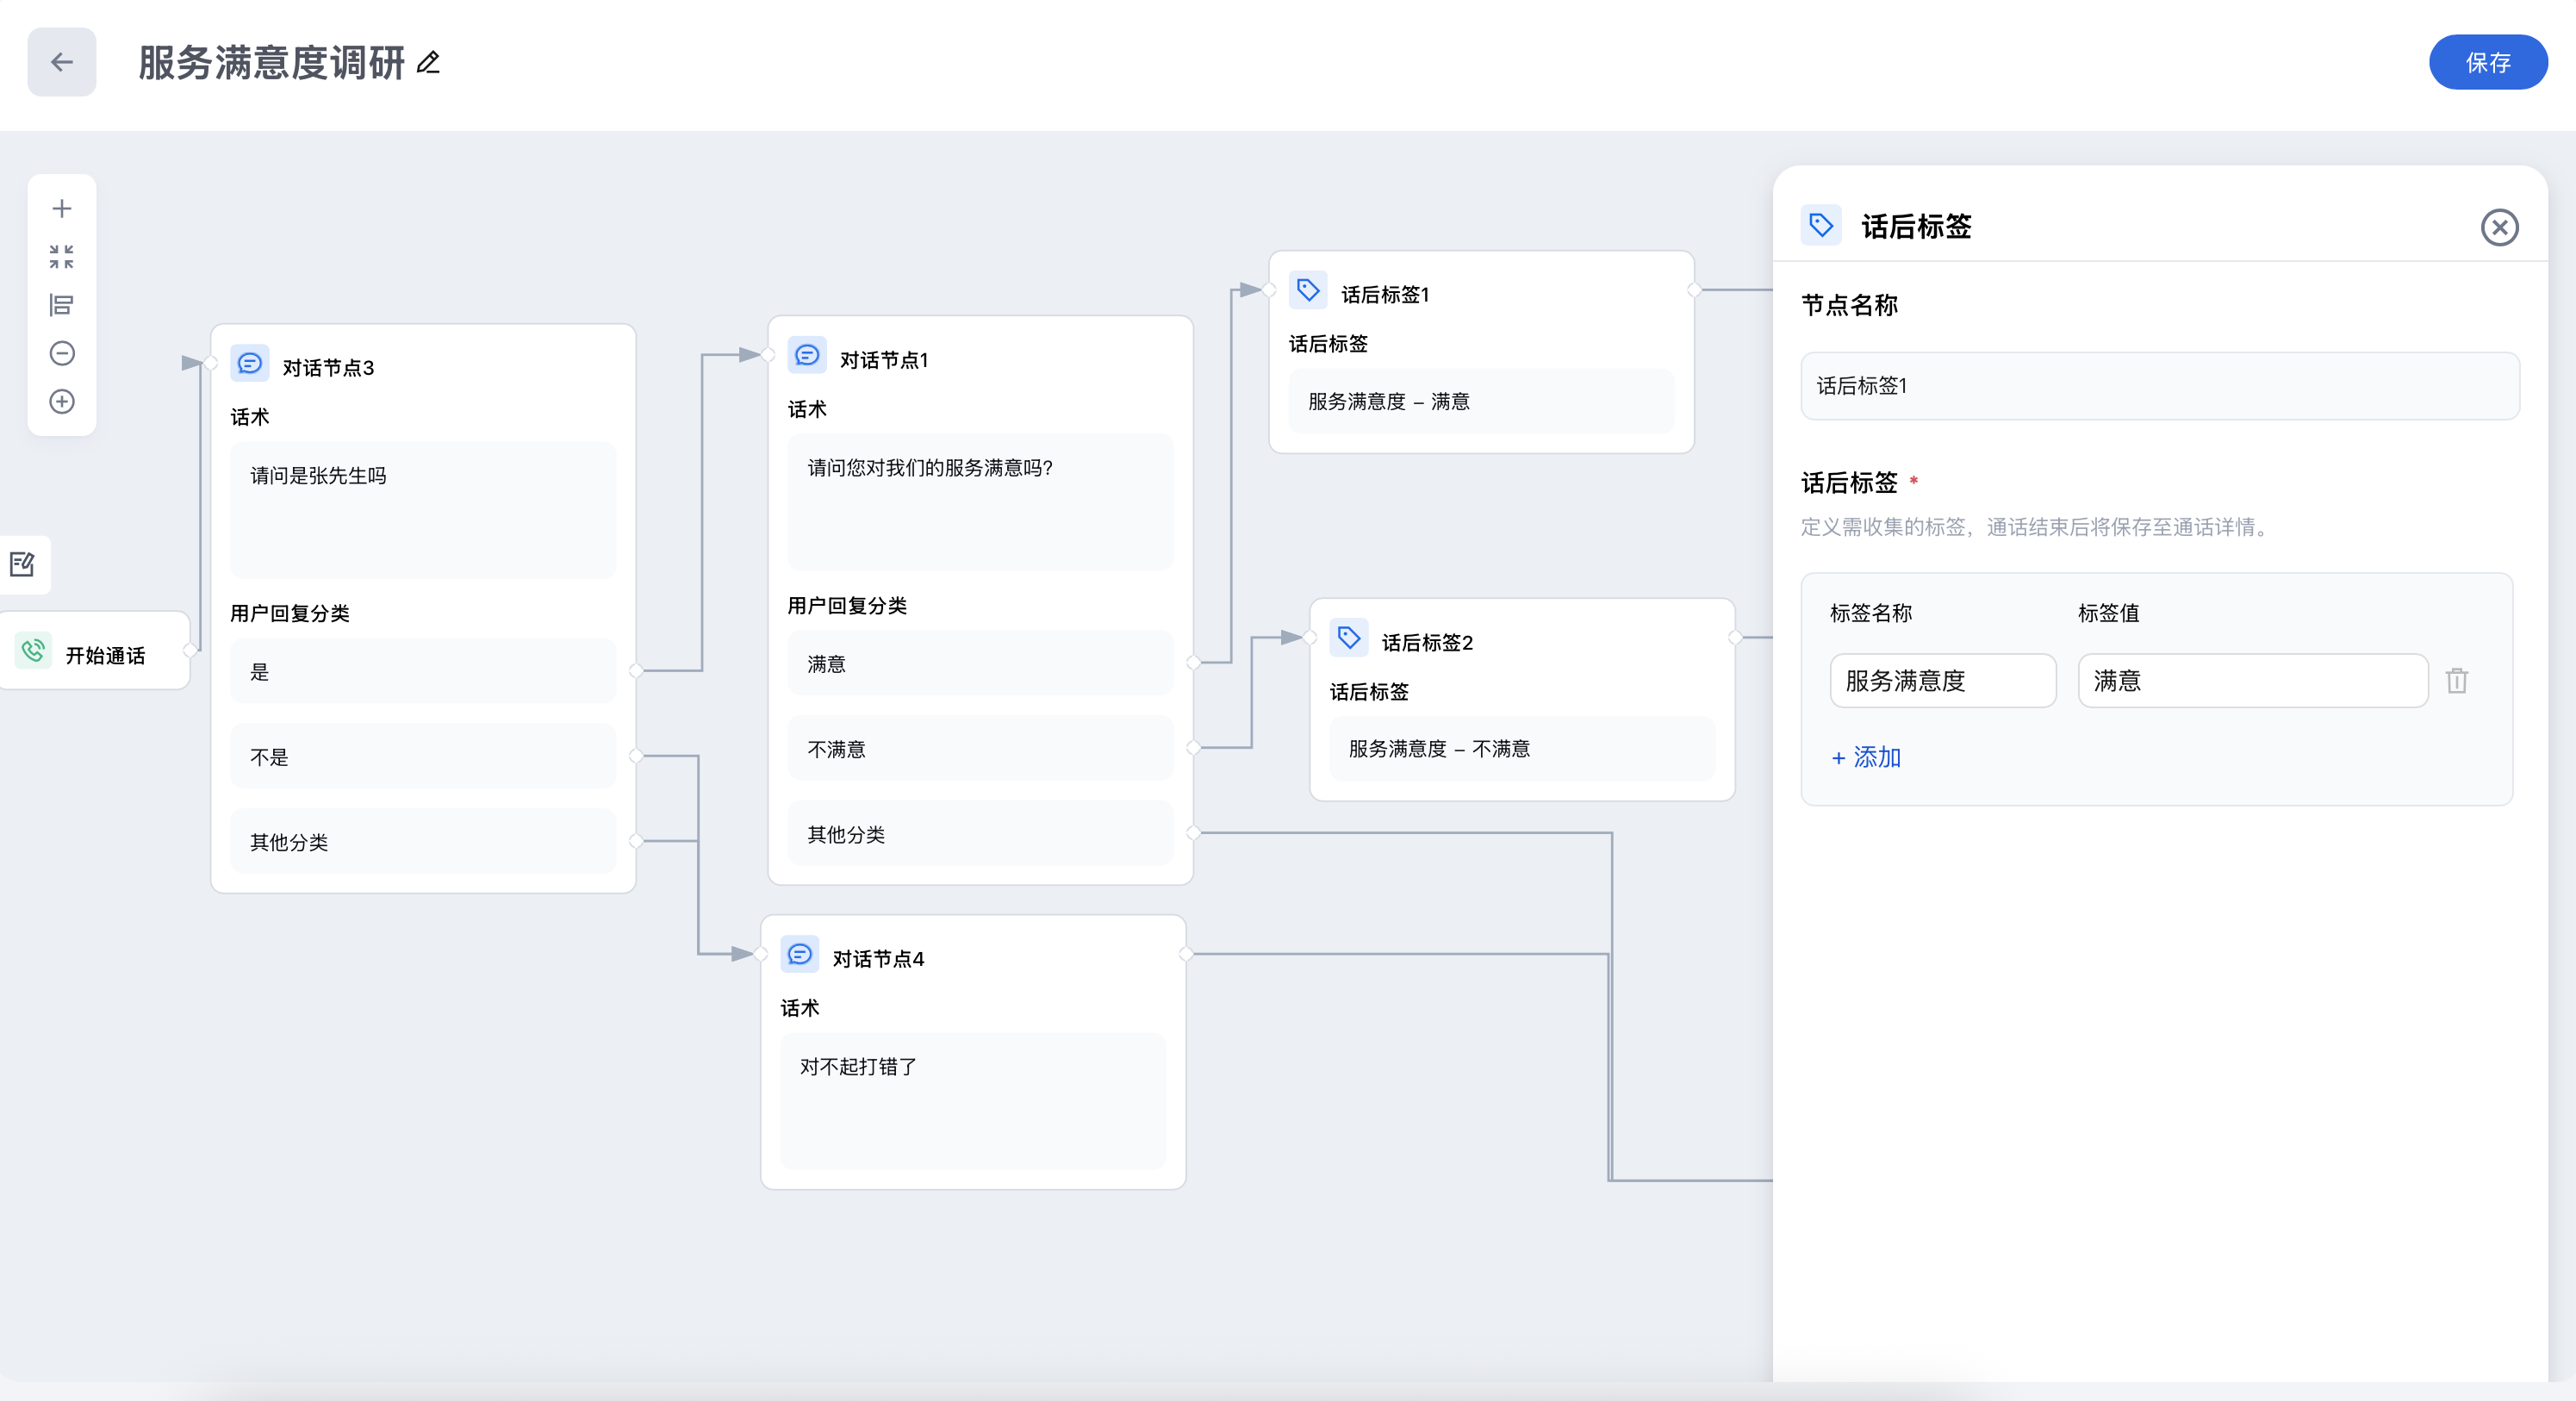Screen dimensions: 2576x1401
Task: Delete the 服务满意度 tag row
Action: 2456,681
